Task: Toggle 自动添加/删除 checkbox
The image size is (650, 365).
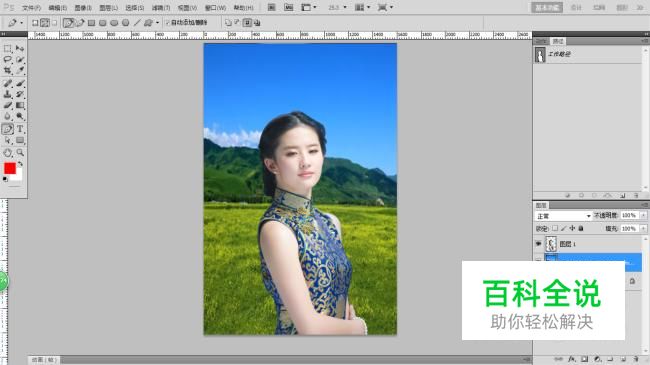Action: [x=167, y=23]
